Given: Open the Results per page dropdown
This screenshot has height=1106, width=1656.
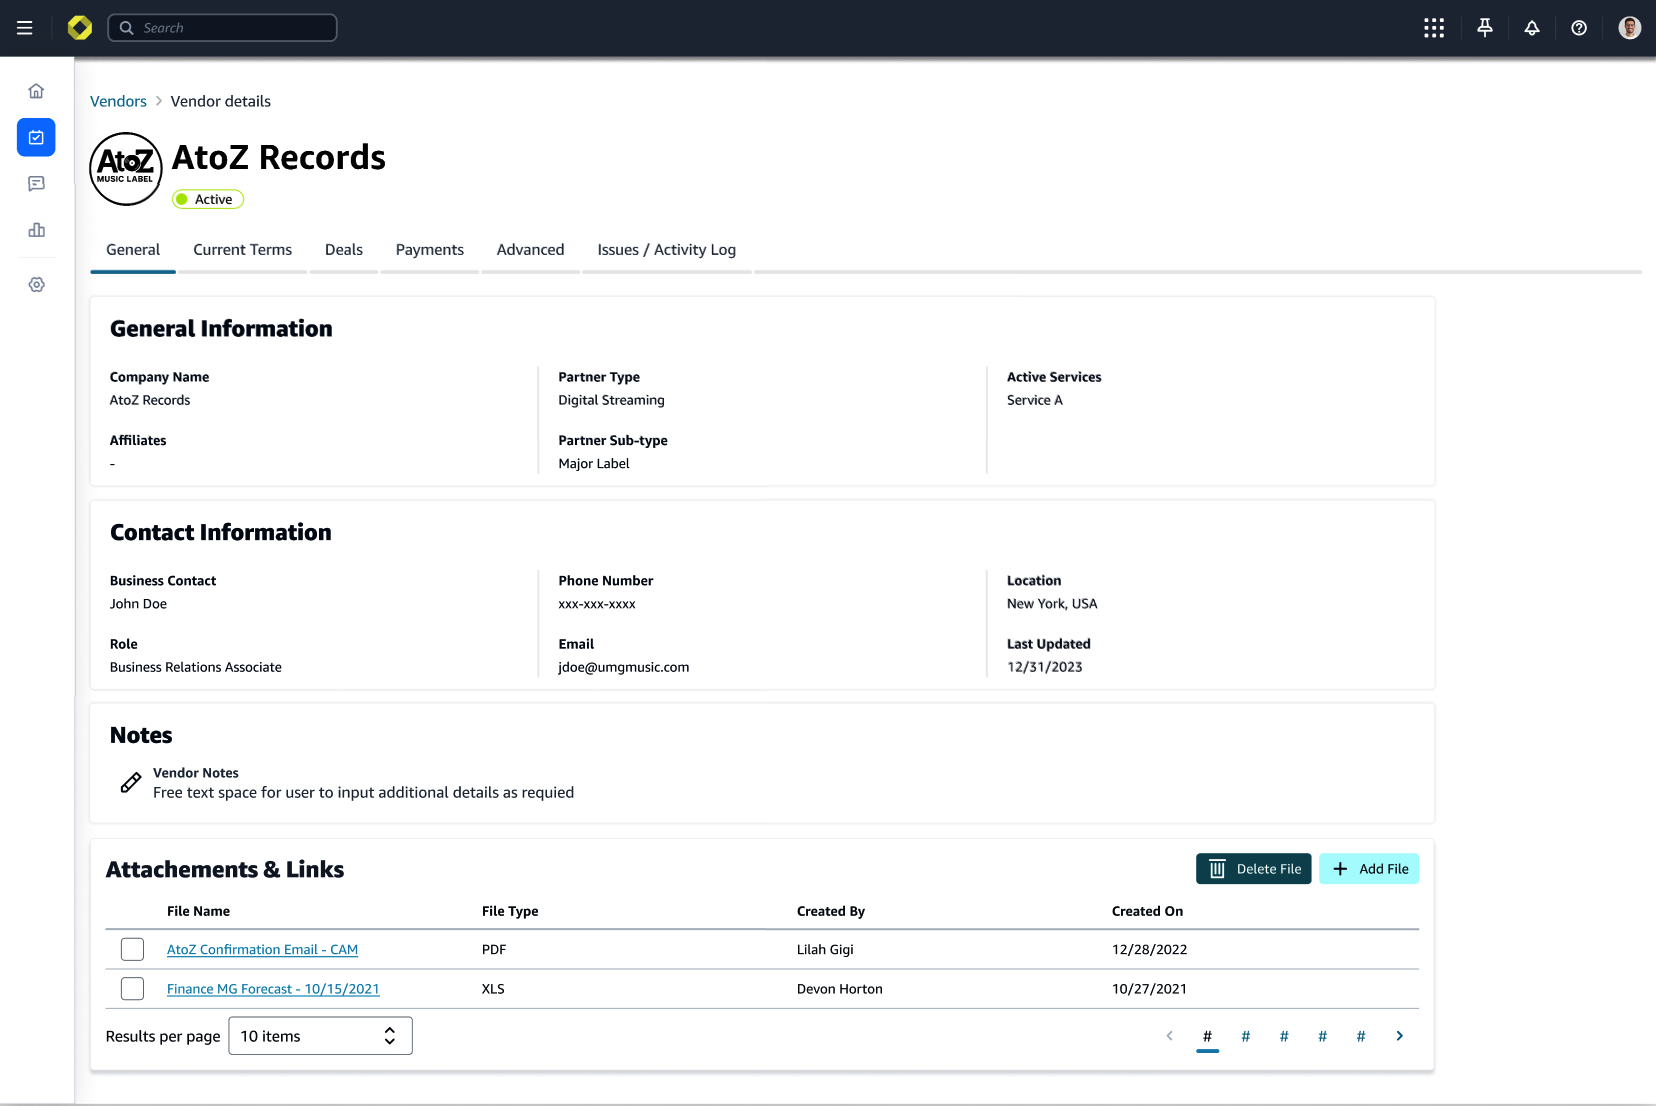Looking at the screenshot, I should 320,1035.
